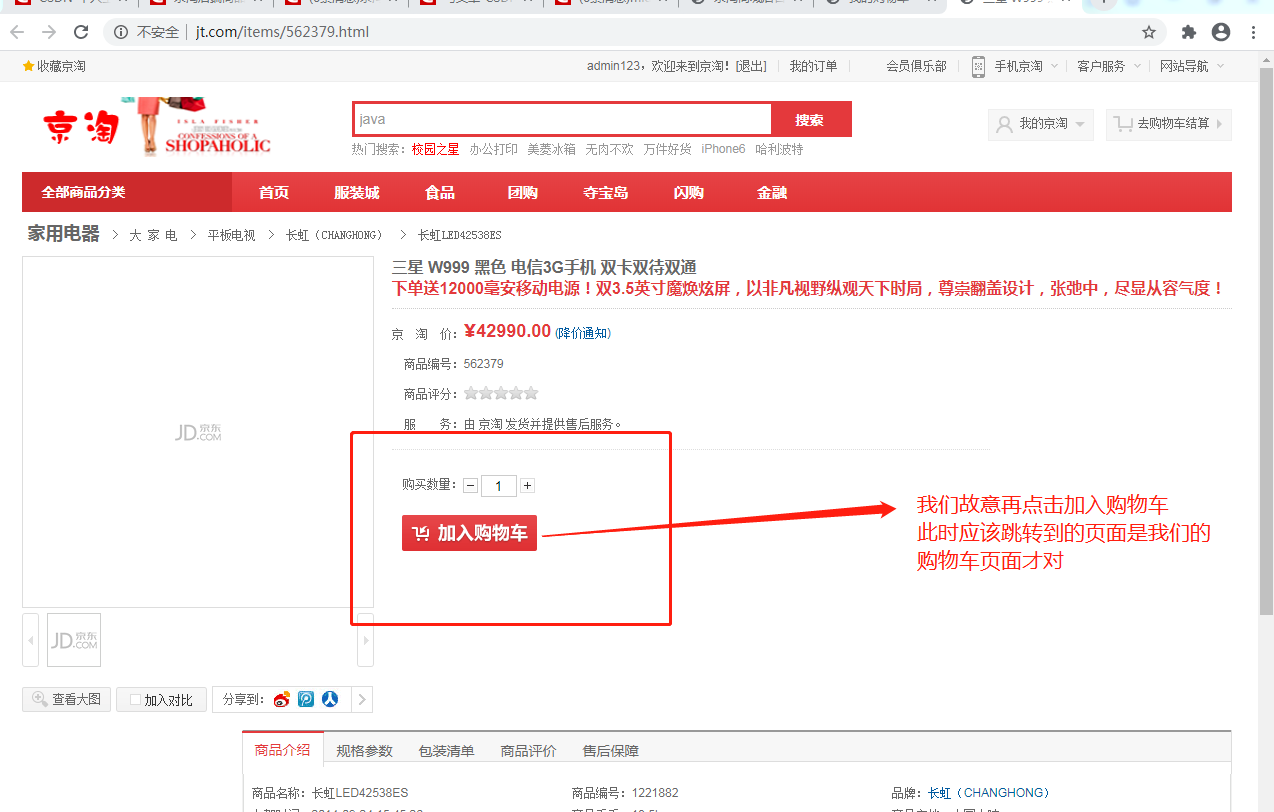Reload the page with refresh icon
The width and height of the screenshot is (1274, 812).
coord(81,32)
